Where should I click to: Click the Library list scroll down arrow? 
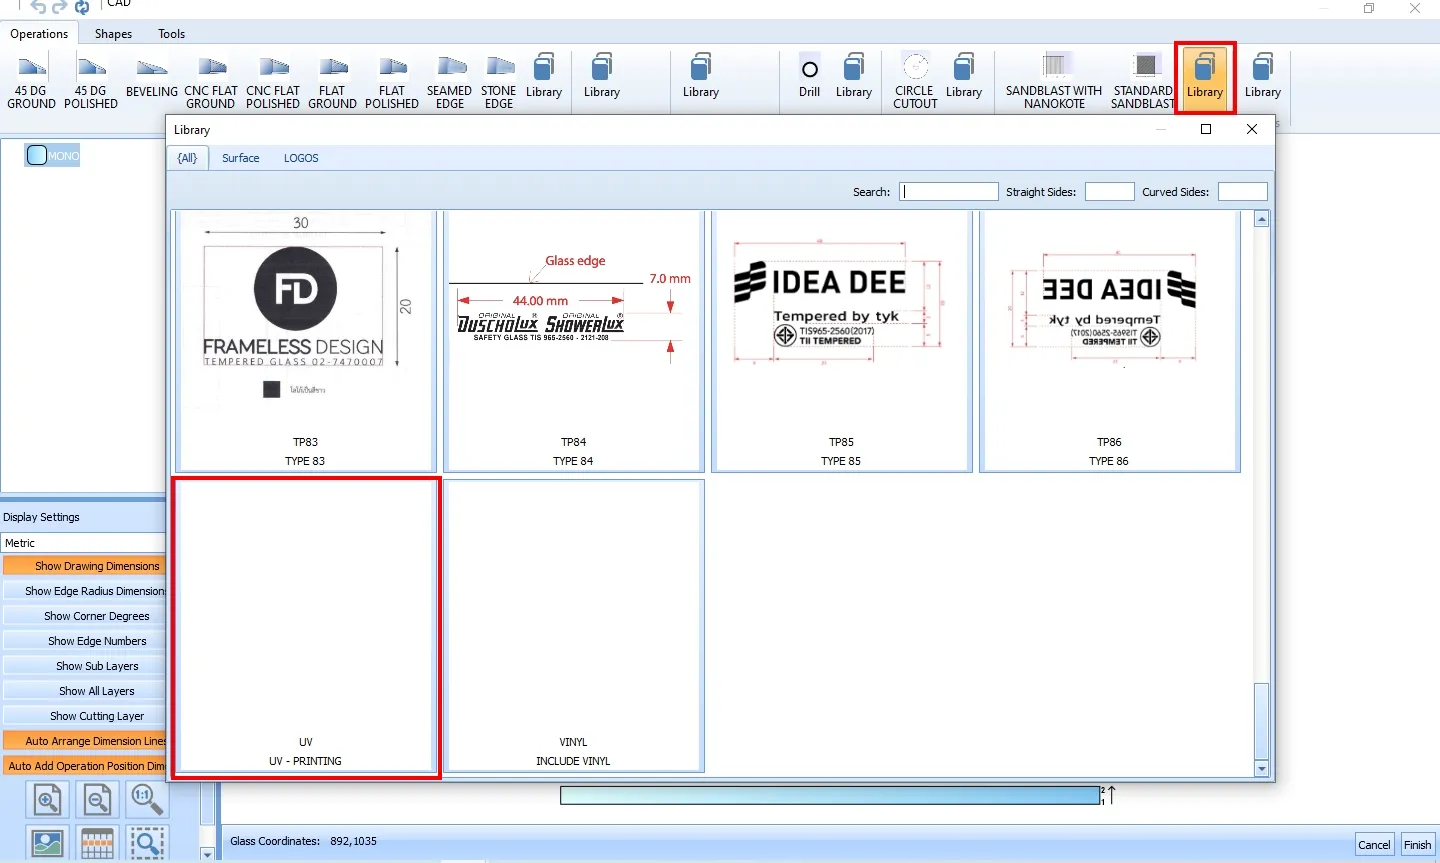click(x=1262, y=769)
